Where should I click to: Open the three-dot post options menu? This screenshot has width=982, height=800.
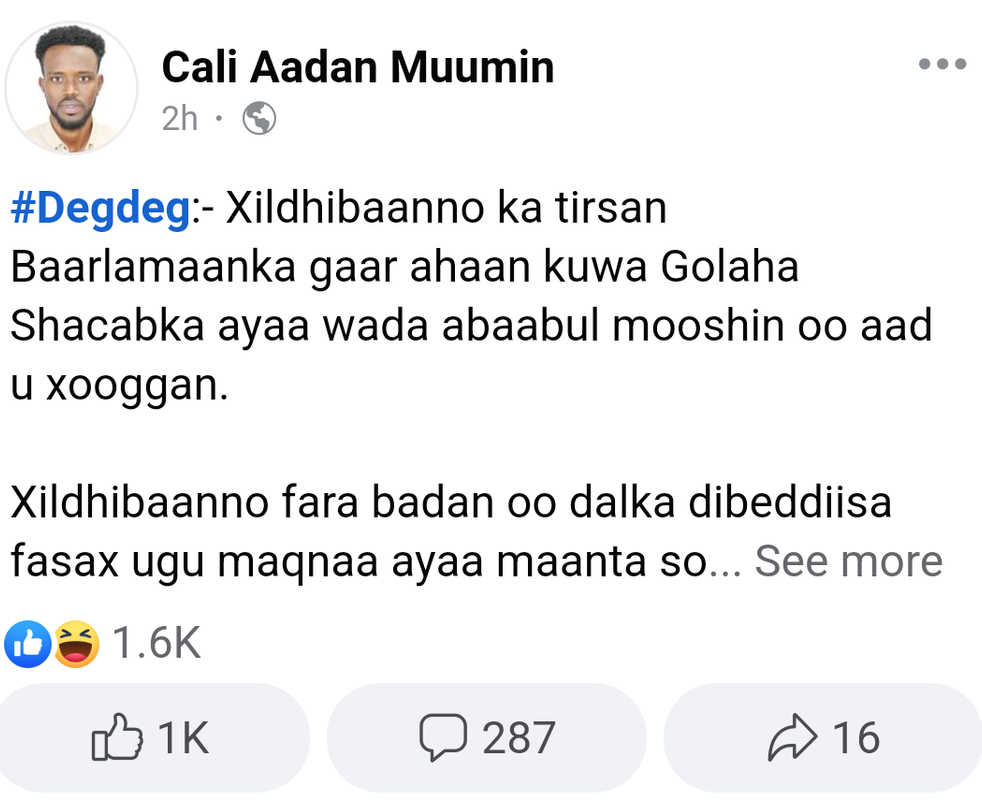[941, 65]
